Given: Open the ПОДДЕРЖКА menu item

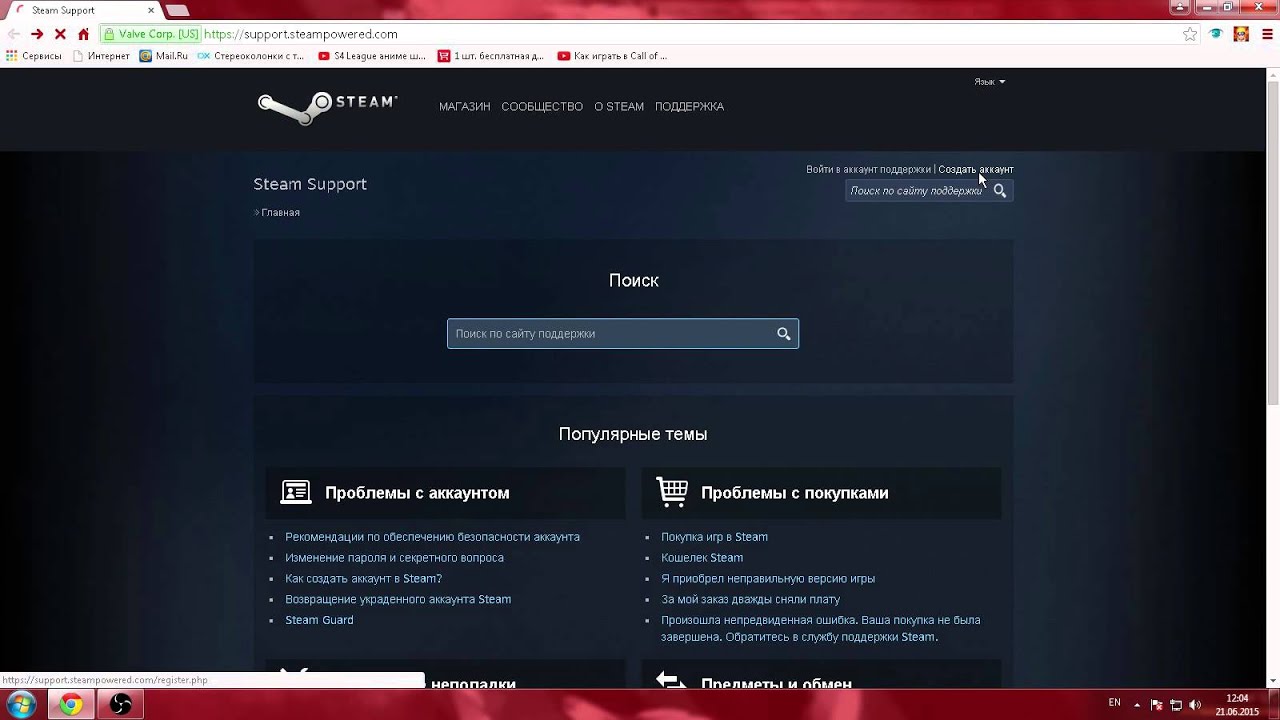Looking at the screenshot, I should pyautogui.click(x=689, y=107).
